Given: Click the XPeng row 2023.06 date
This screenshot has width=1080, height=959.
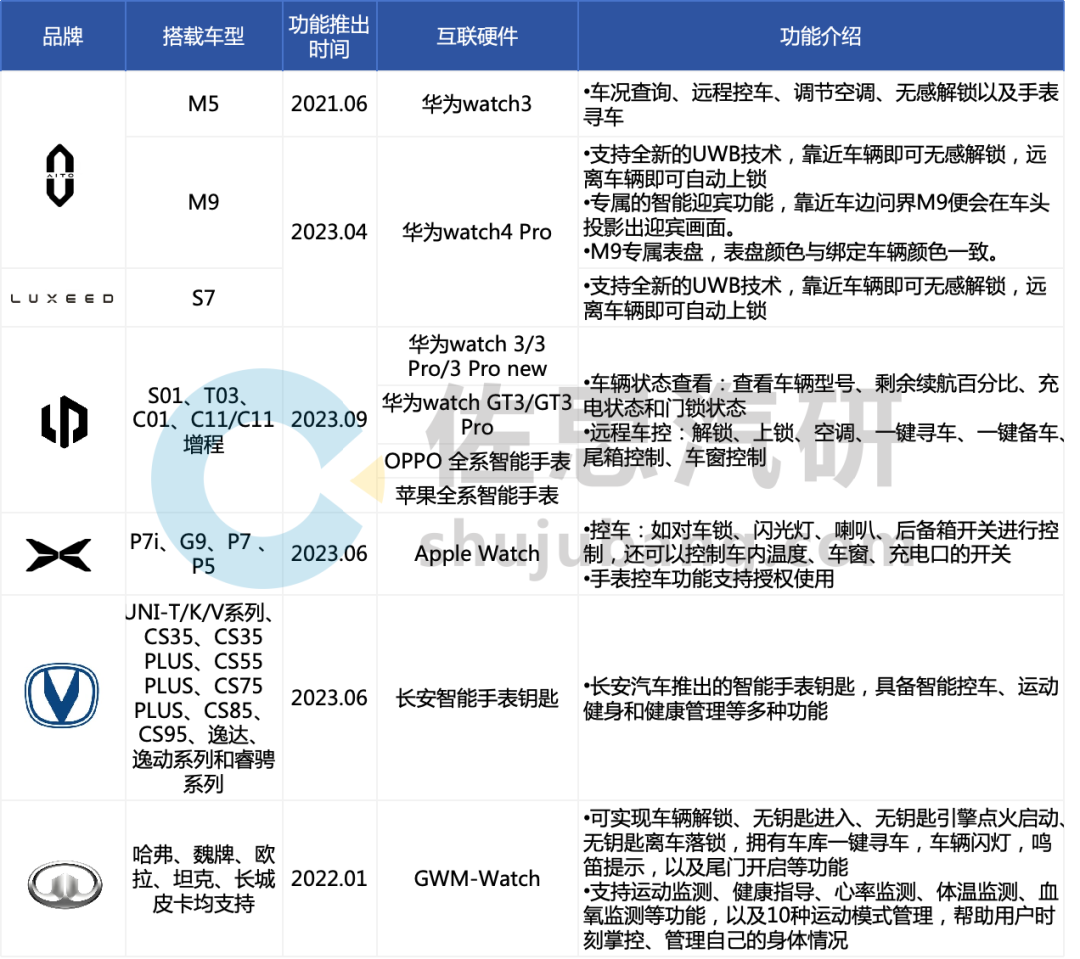Looking at the screenshot, I should (x=329, y=554).
